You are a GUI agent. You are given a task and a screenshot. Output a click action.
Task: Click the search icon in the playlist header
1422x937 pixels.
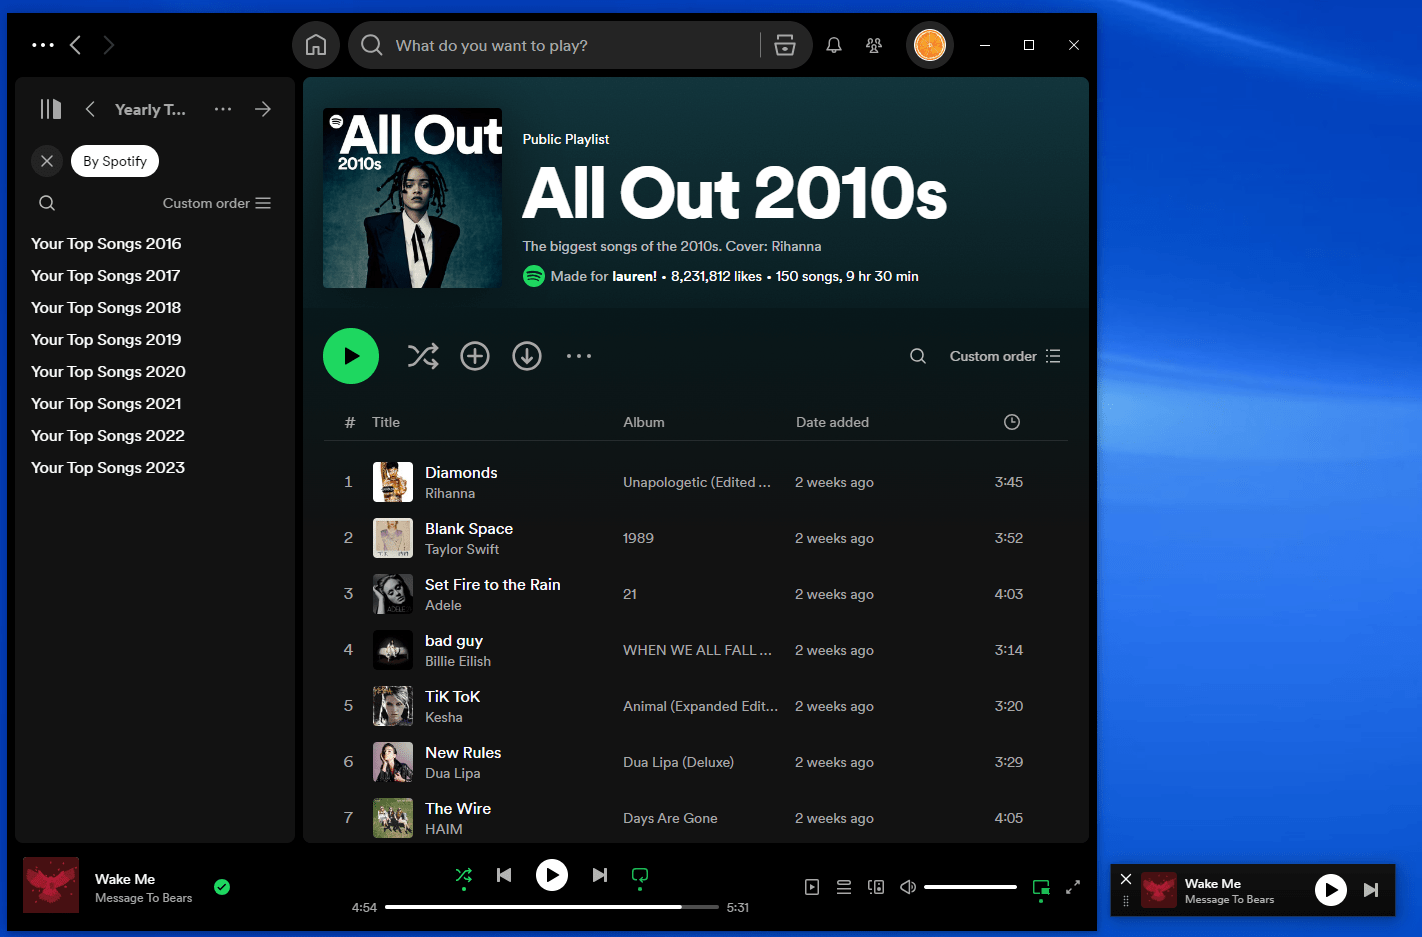pyautogui.click(x=917, y=356)
